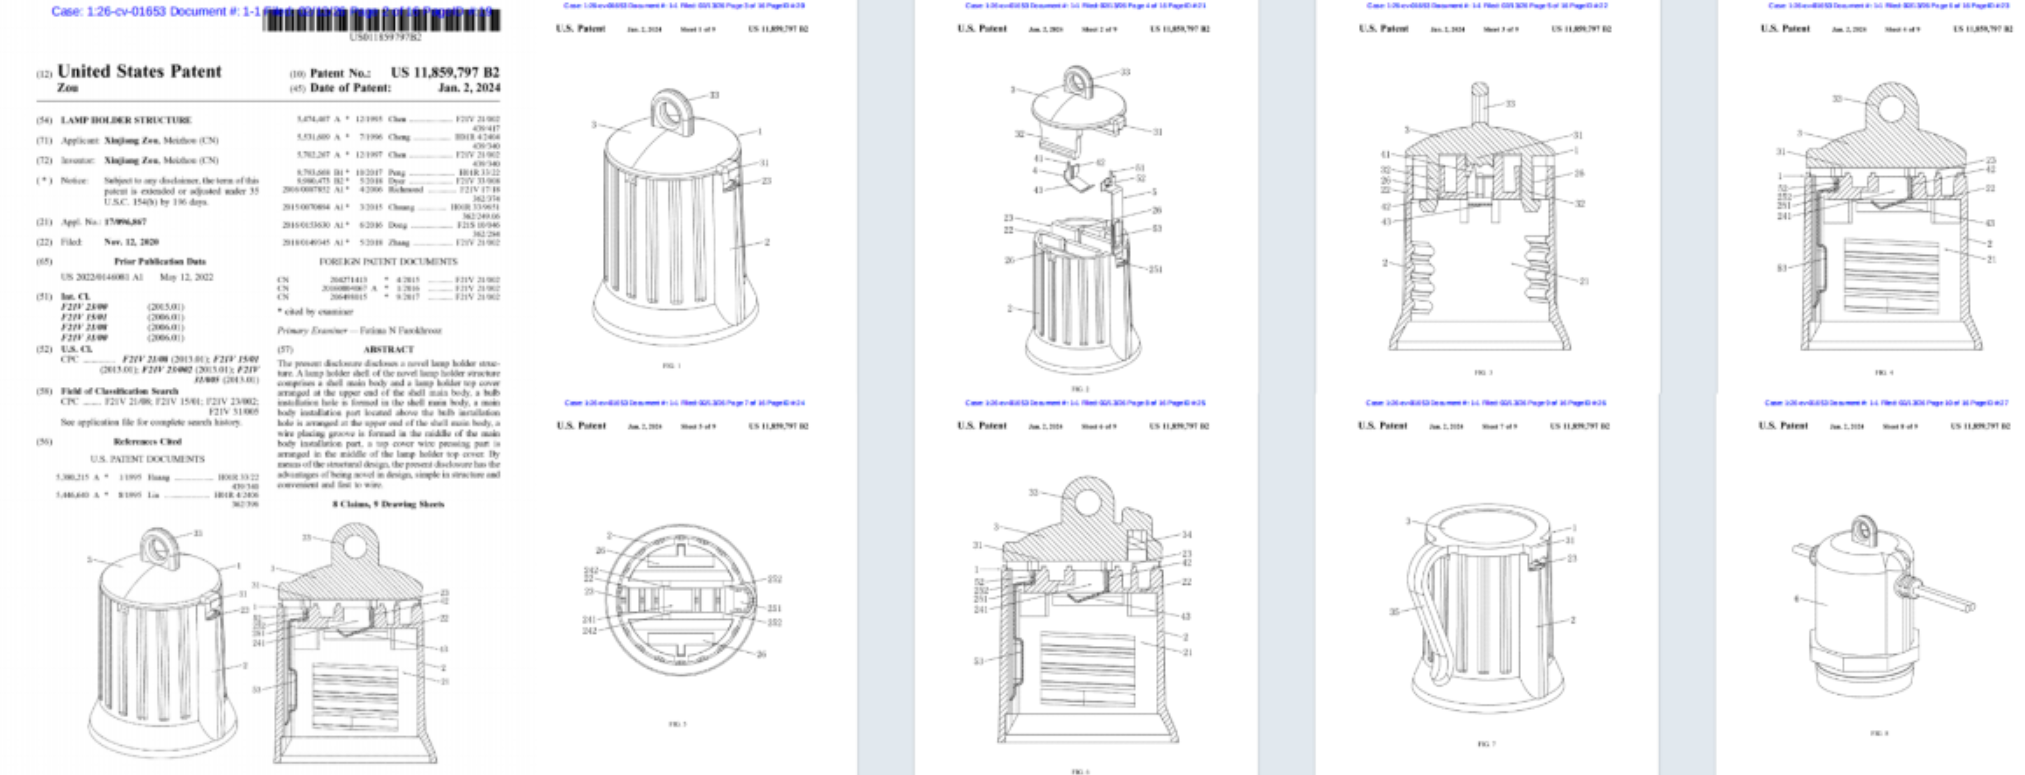The width and height of the screenshot is (2025, 775).
Task: Click the 'LAMP HOLDER STRUCTURE' title text
Action: click(126, 120)
